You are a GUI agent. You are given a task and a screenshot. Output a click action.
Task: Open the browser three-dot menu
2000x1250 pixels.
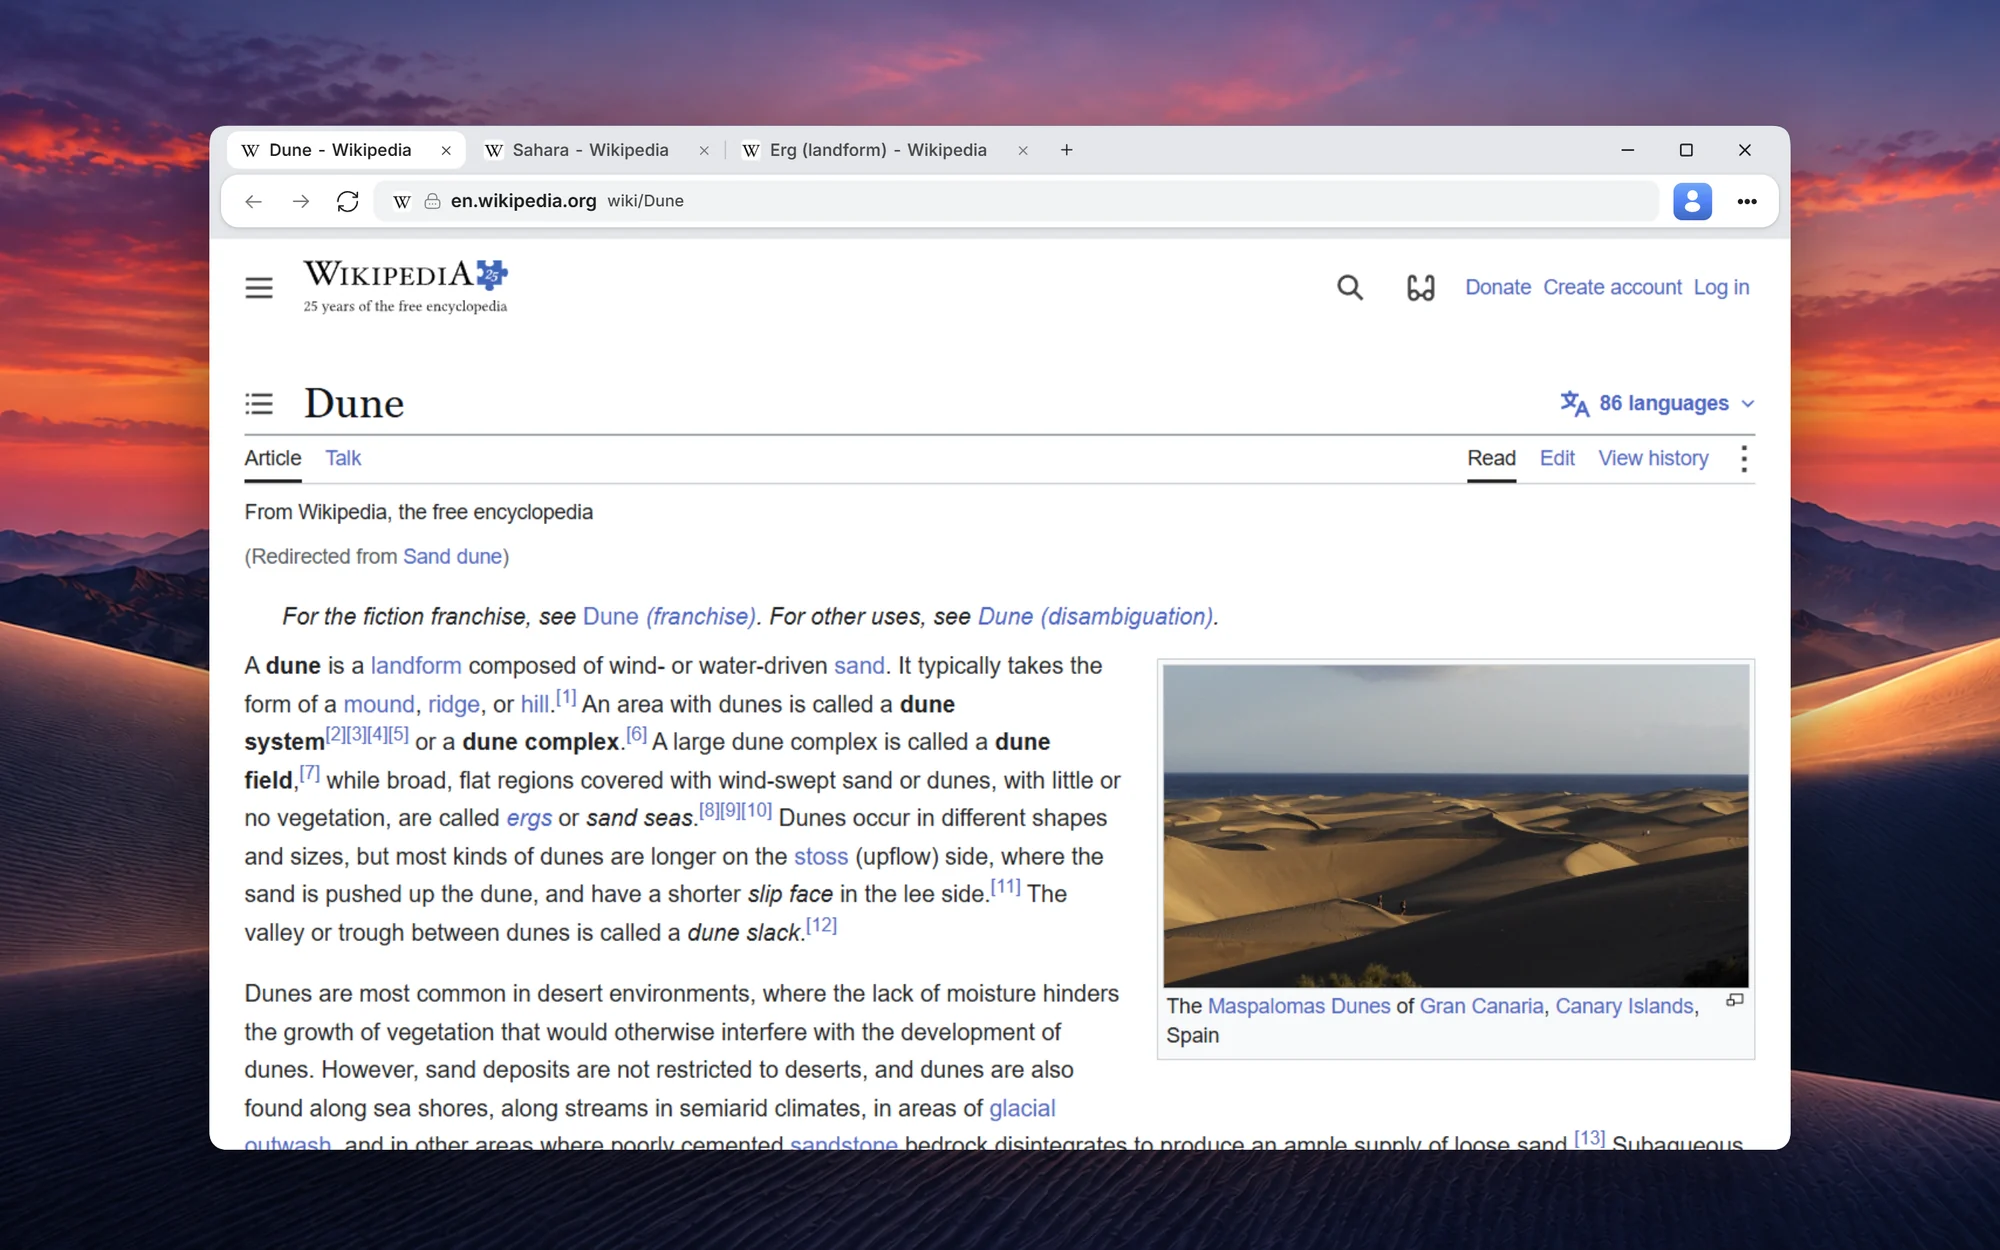[x=1747, y=202]
